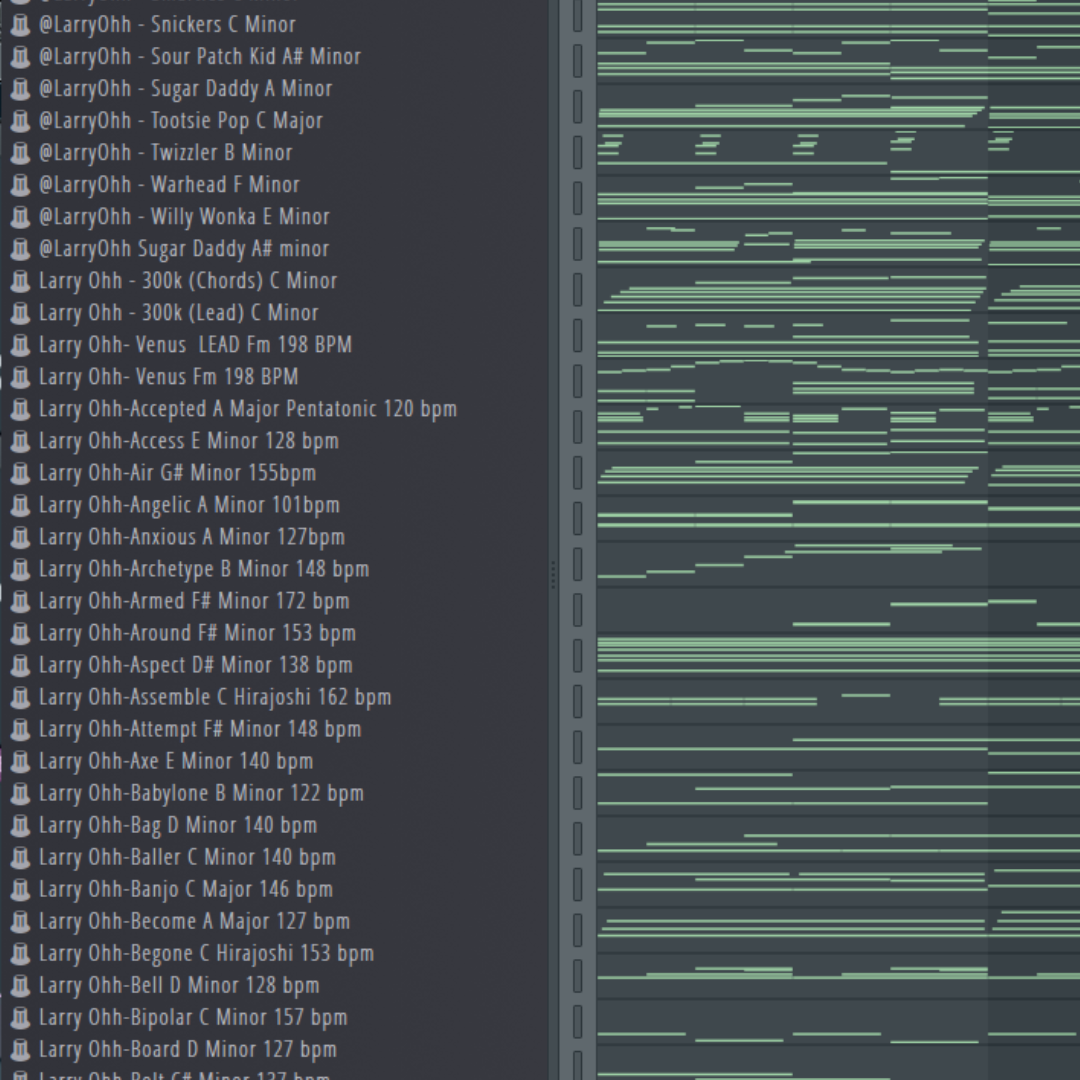Screen dimensions: 1080x1080
Task: Select Larry Ohh-Assemble C Hirajoshi 162 bpm
Action: 215,697
